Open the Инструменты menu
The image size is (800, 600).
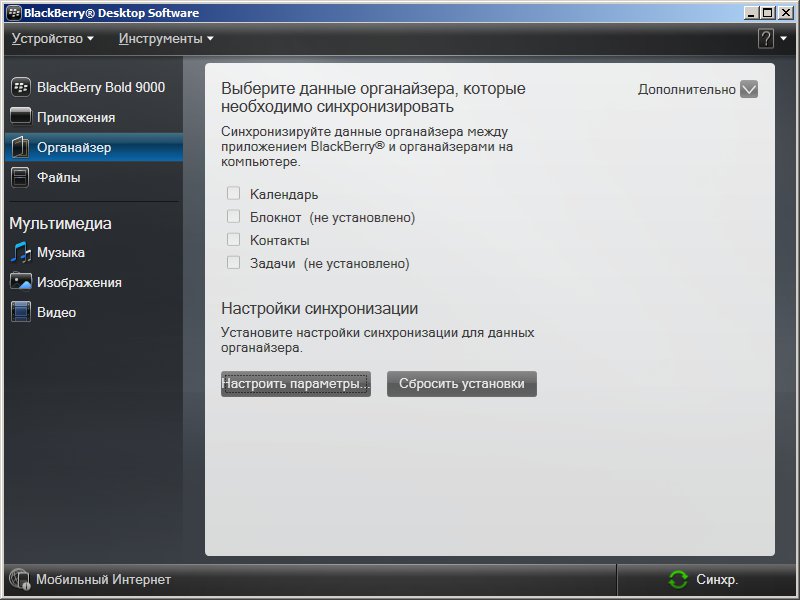click(166, 39)
